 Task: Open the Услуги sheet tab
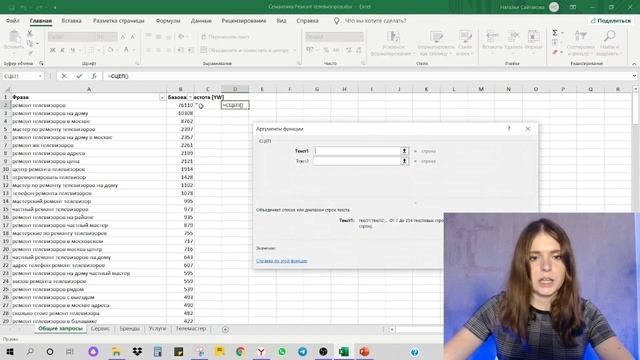point(158,329)
